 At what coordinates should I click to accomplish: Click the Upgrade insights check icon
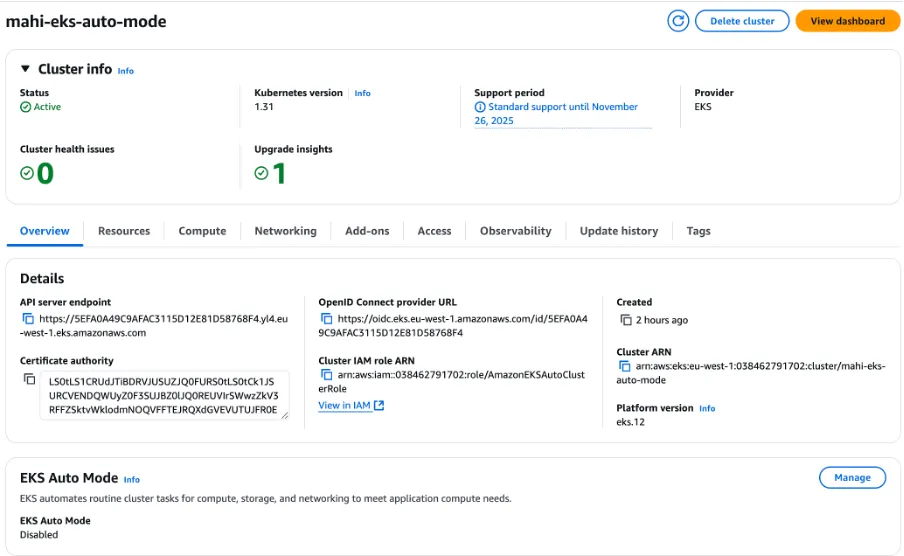[x=261, y=173]
